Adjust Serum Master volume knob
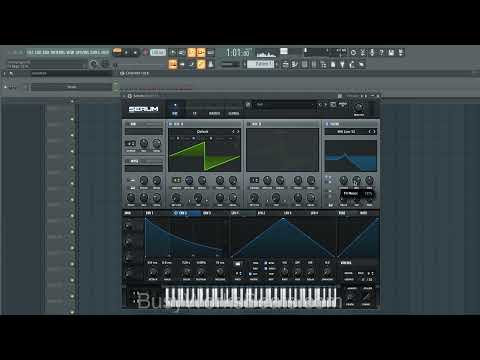This screenshot has height=360, width=480. 359,107
